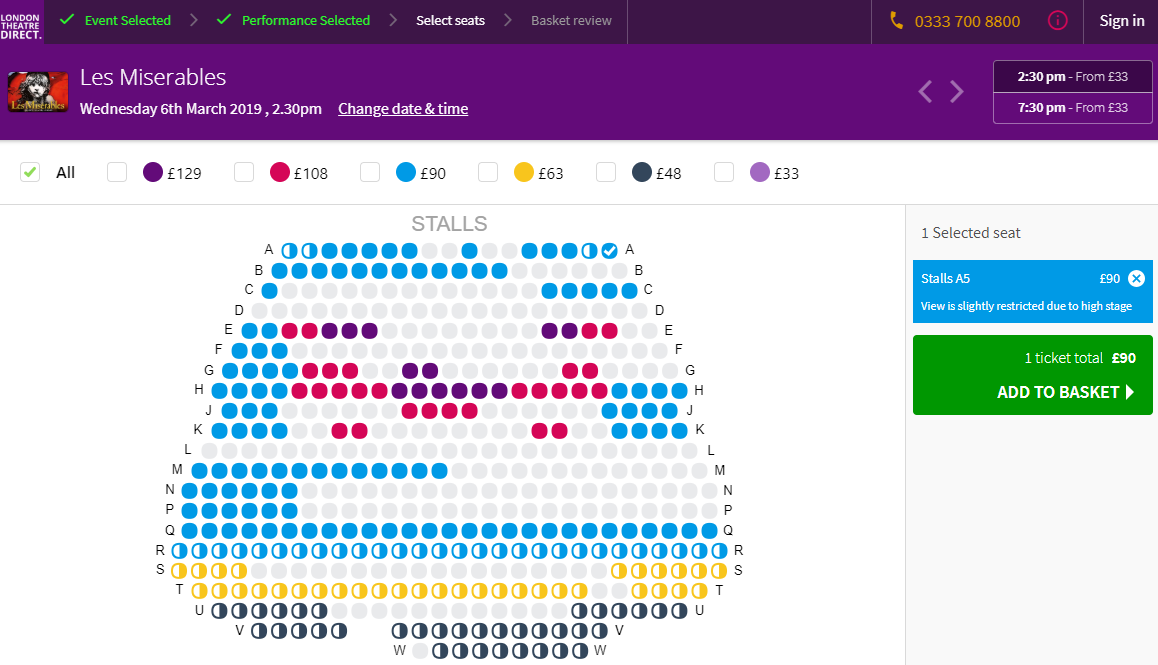This screenshot has width=1158, height=665.
Task: Select the last dark seat in row W
Action: click(580, 650)
